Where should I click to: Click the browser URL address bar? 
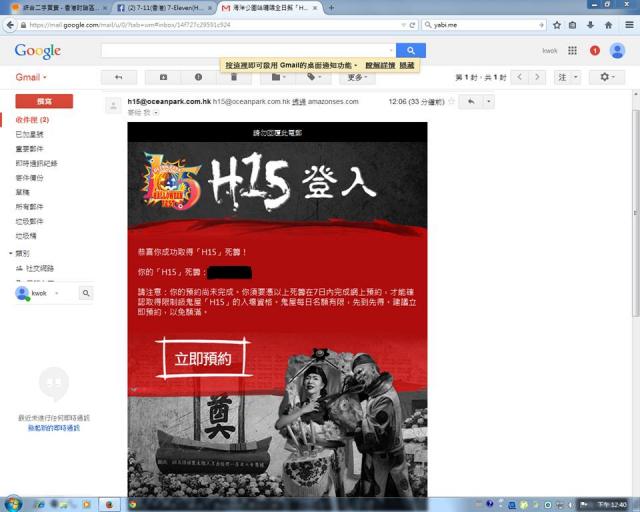[x=212, y=25]
